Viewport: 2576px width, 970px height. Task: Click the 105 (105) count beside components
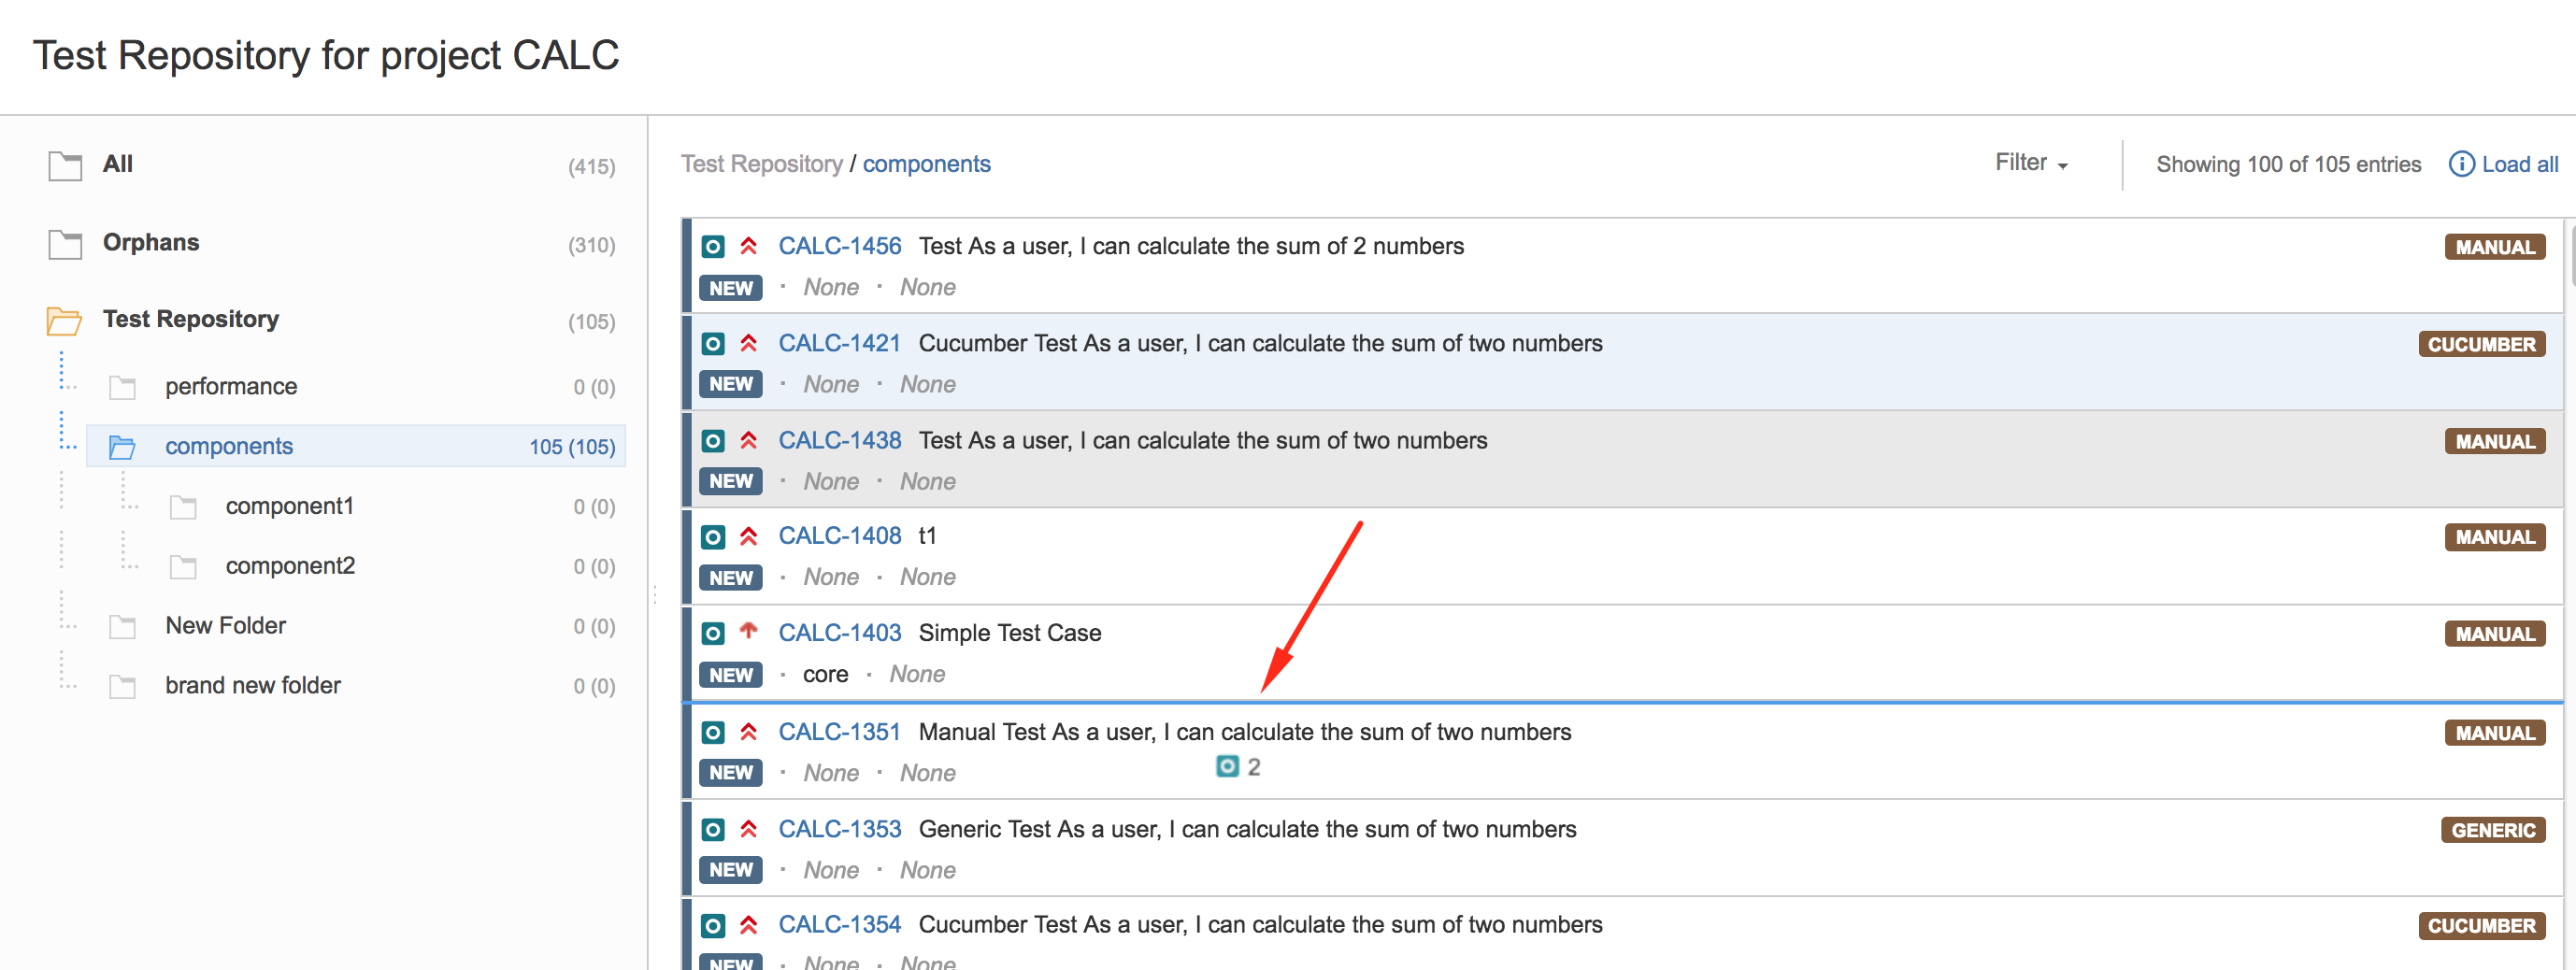coord(572,447)
